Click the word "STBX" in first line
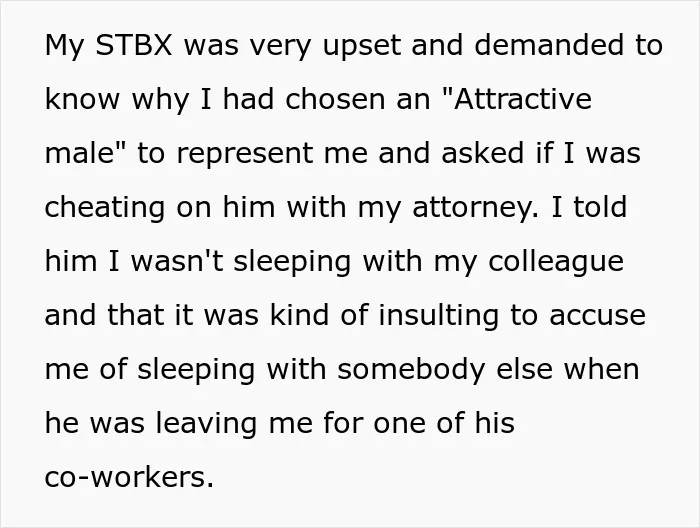 click(134, 45)
